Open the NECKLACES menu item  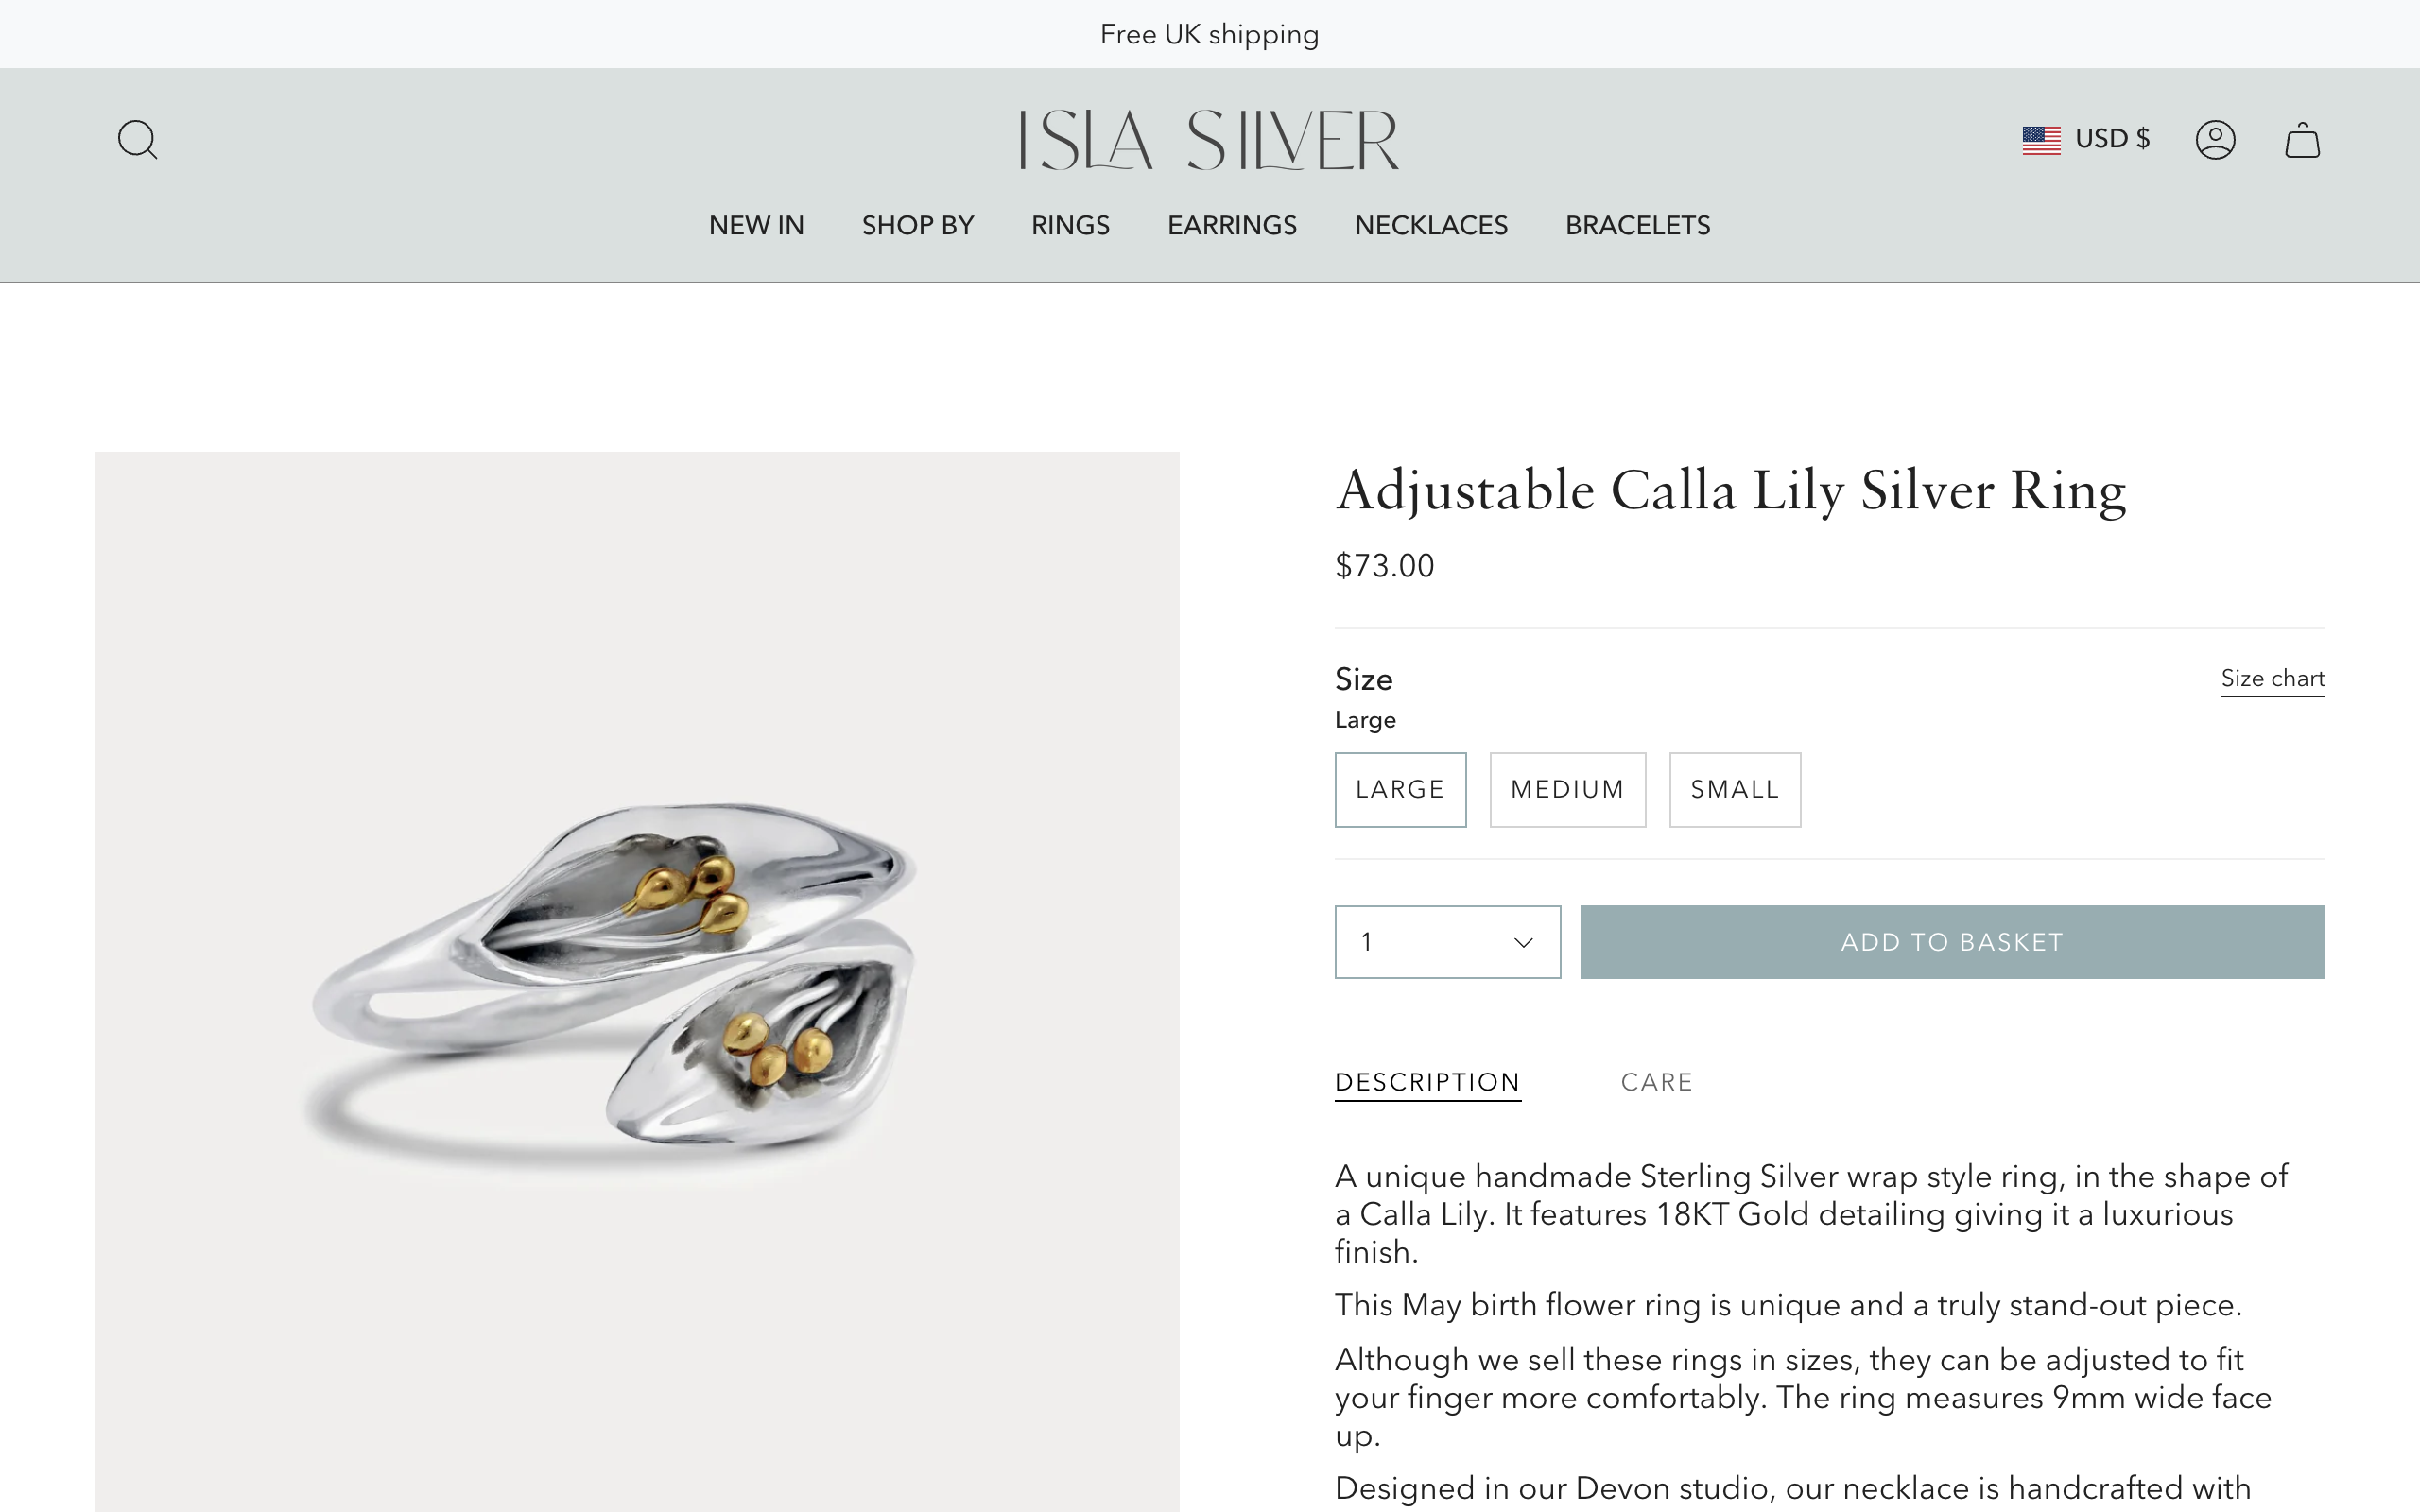click(x=1431, y=225)
